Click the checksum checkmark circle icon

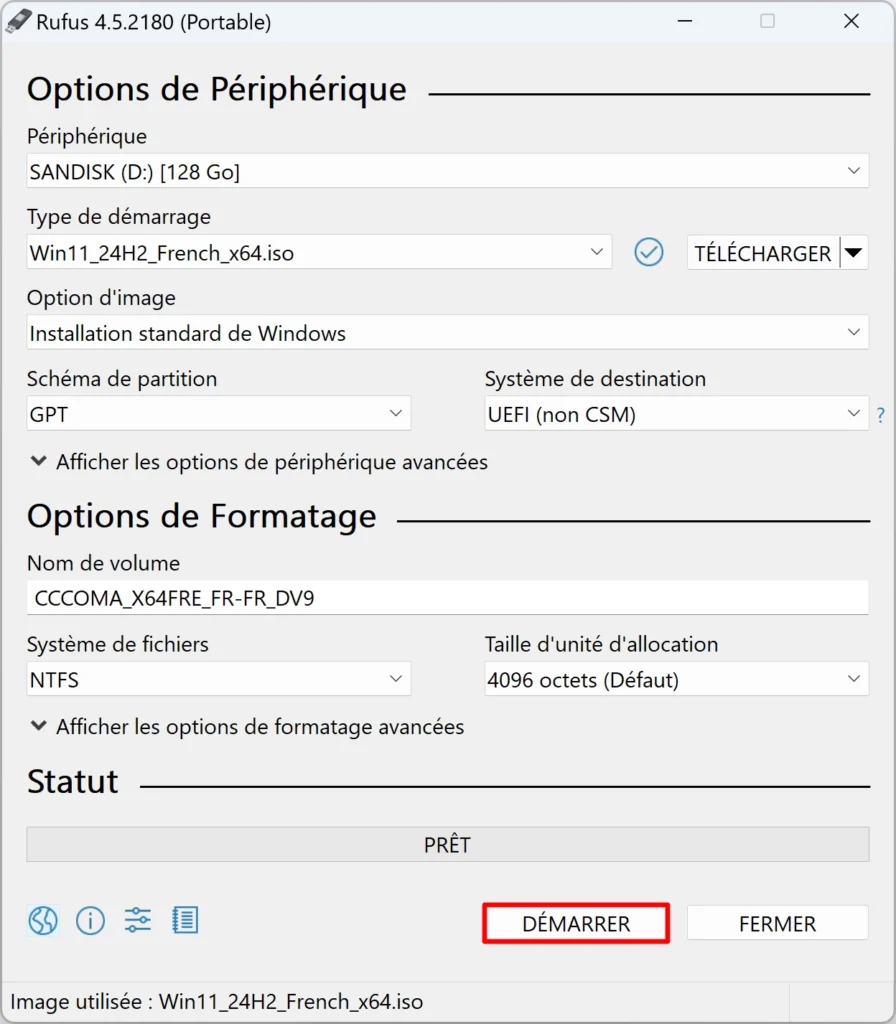(x=648, y=252)
